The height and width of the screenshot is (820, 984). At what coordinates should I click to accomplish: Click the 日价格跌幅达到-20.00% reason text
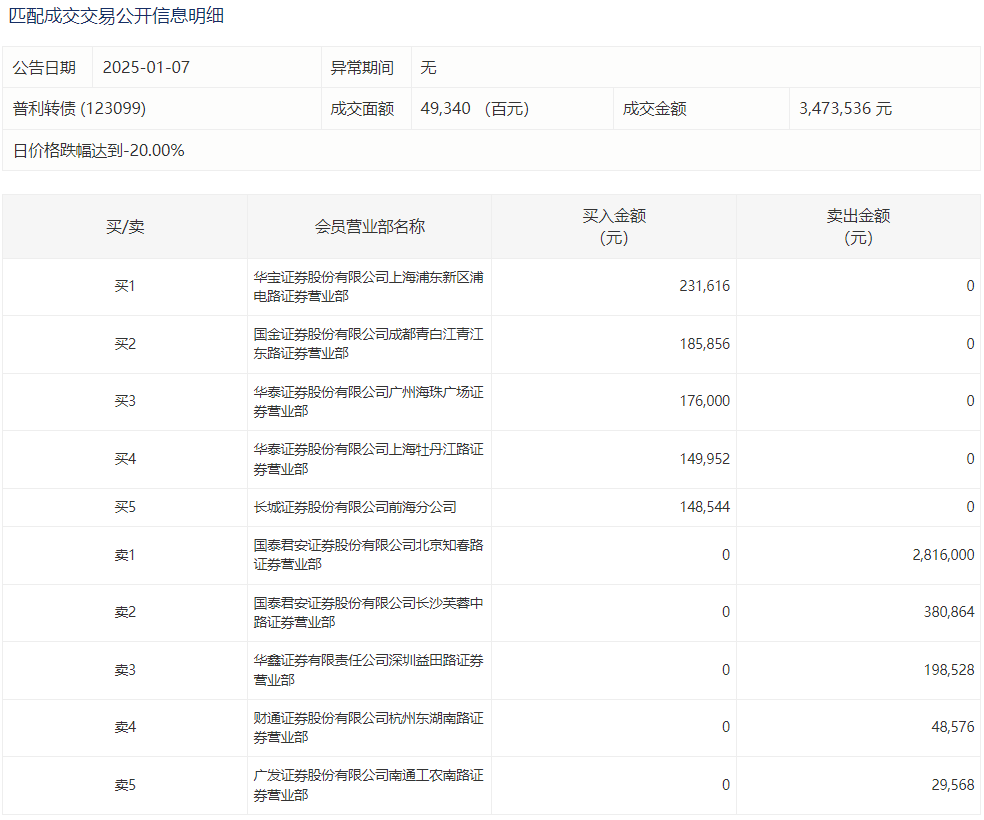99,151
